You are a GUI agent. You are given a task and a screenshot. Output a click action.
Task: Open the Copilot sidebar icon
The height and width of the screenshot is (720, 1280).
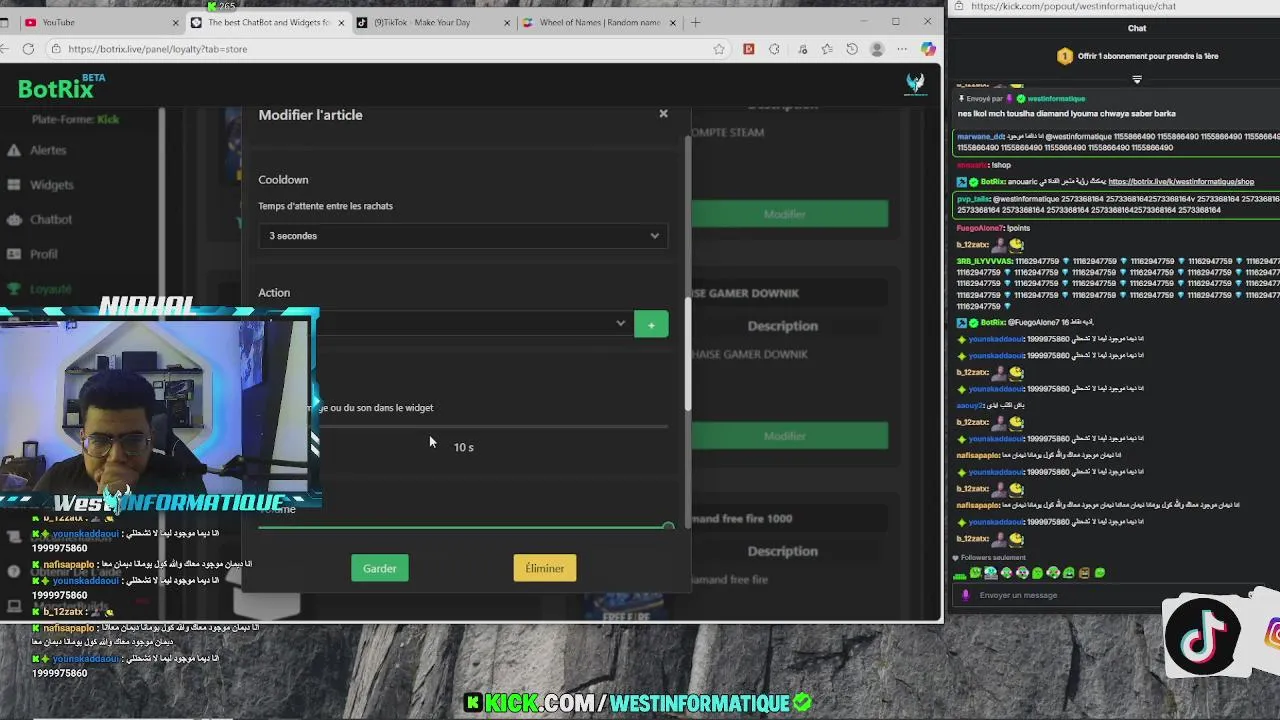tap(928, 49)
